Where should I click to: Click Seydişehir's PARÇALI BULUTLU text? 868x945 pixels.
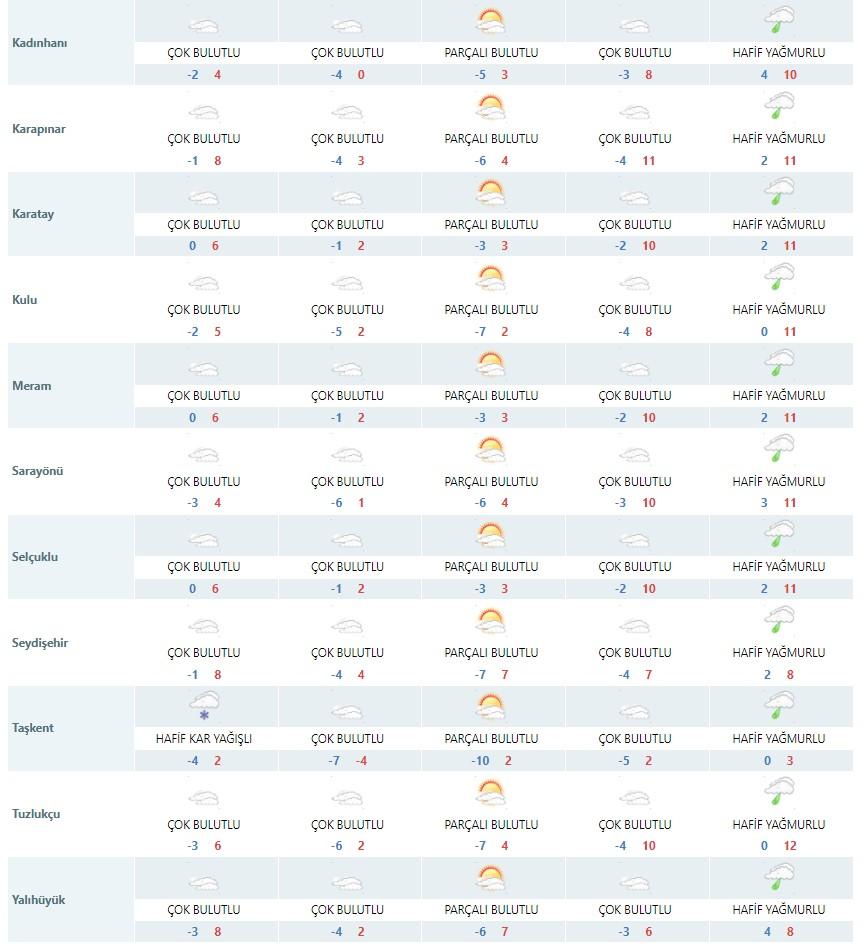pos(491,653)
